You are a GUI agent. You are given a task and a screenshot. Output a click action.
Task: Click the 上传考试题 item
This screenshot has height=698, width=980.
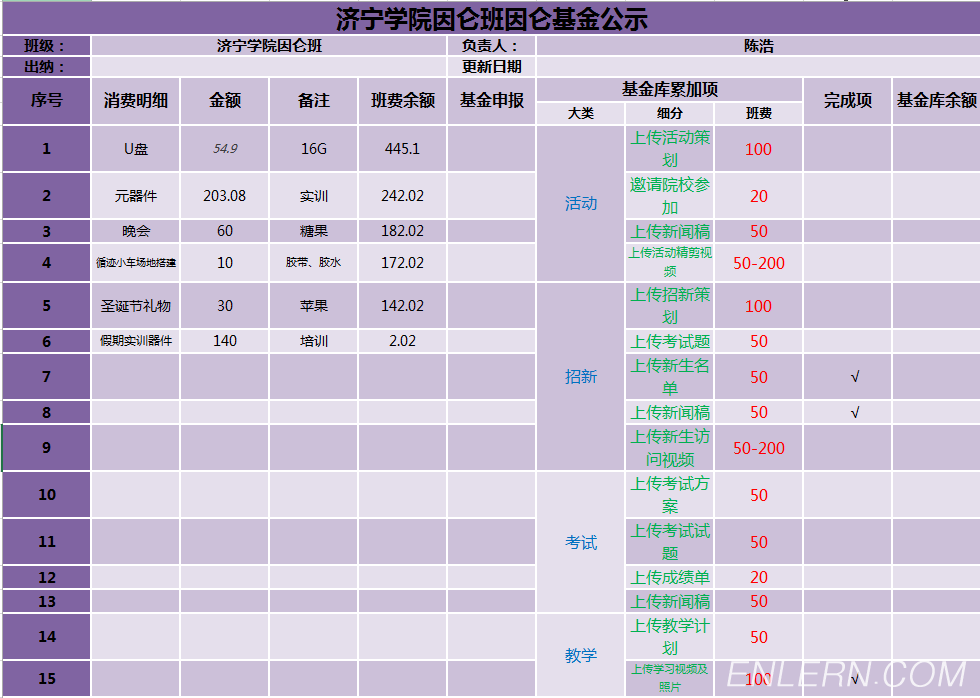[x=669, y=341]
